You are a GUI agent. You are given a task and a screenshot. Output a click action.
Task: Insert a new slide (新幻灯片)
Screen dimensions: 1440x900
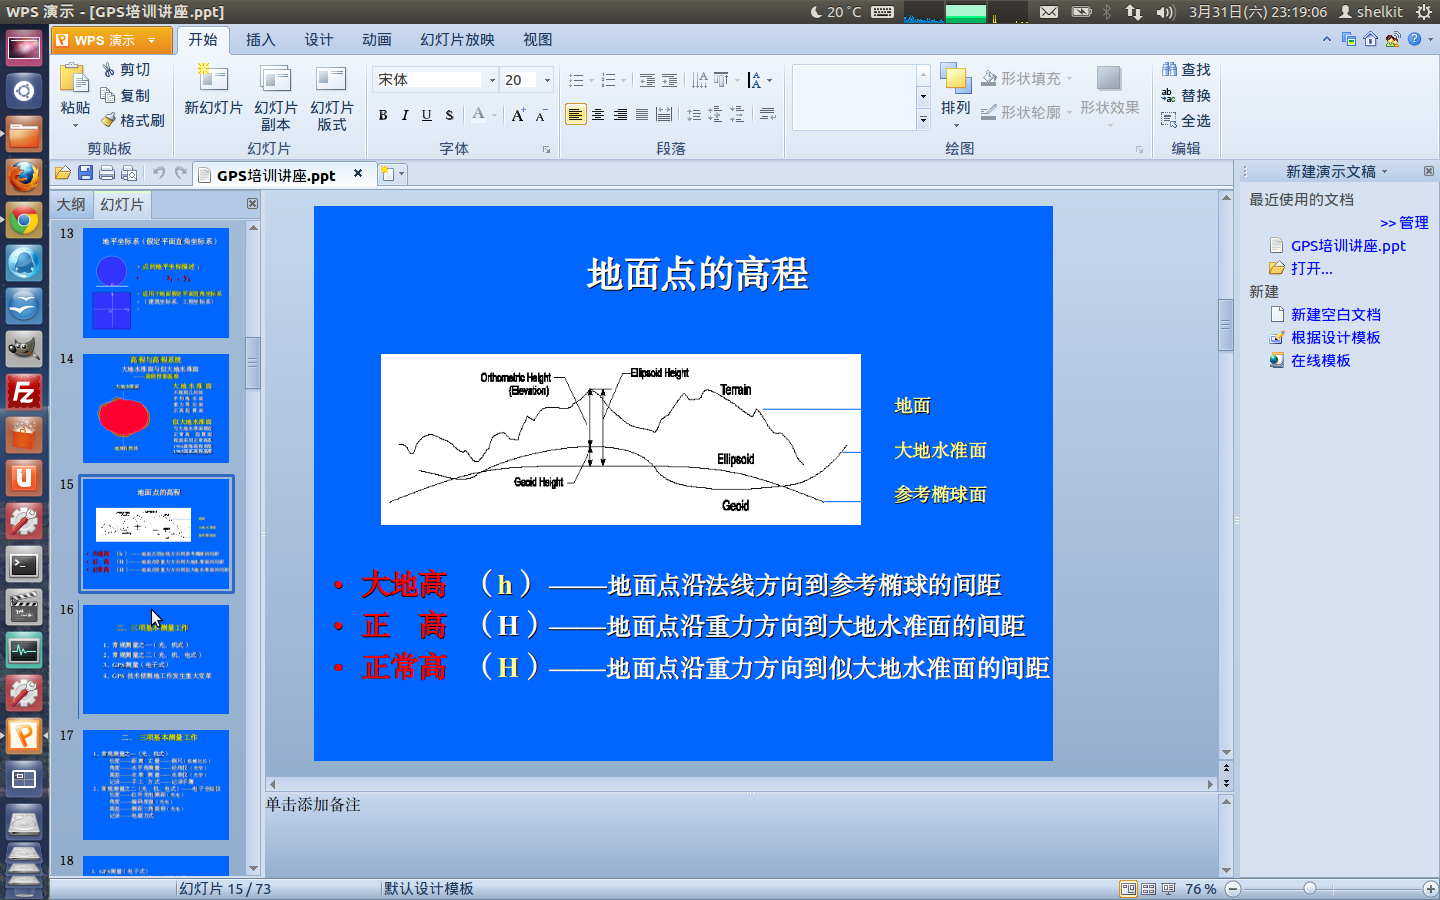coord(213,90)
